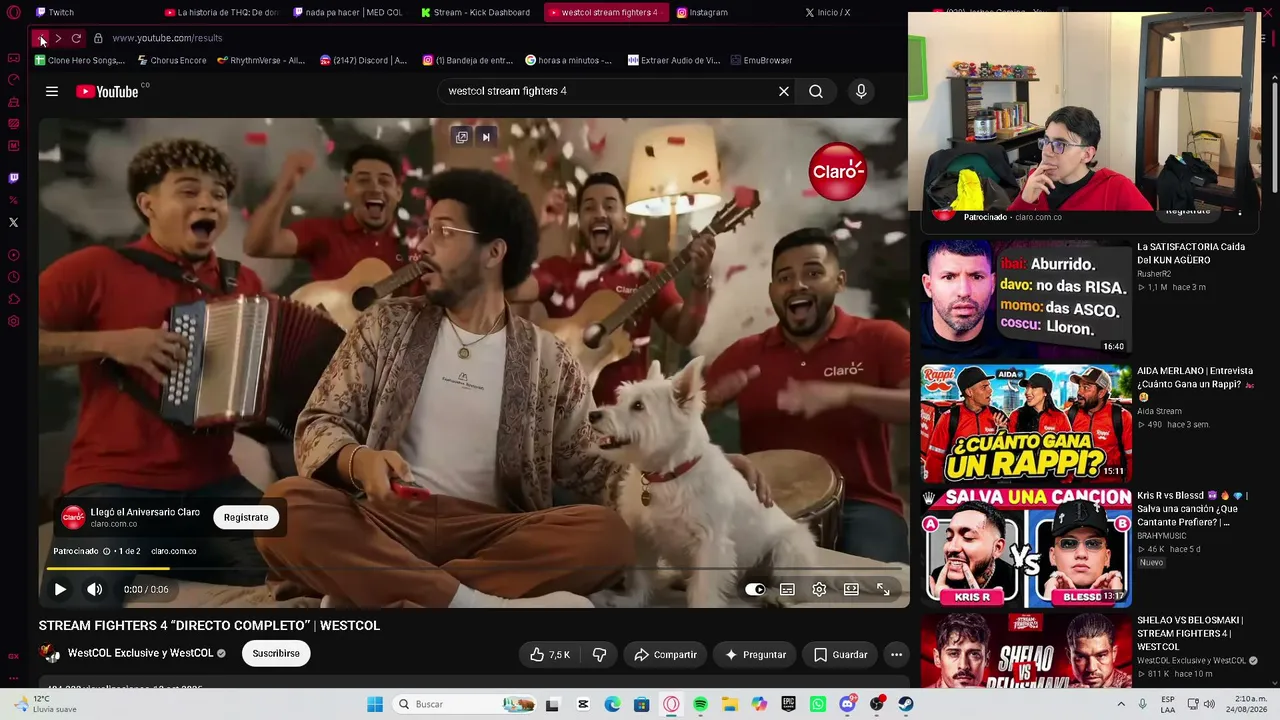Open Clone Hero Songs bookmark
Image resolution: width=1280 pixels, height=720 pixels.
click(x=80, y=60)
